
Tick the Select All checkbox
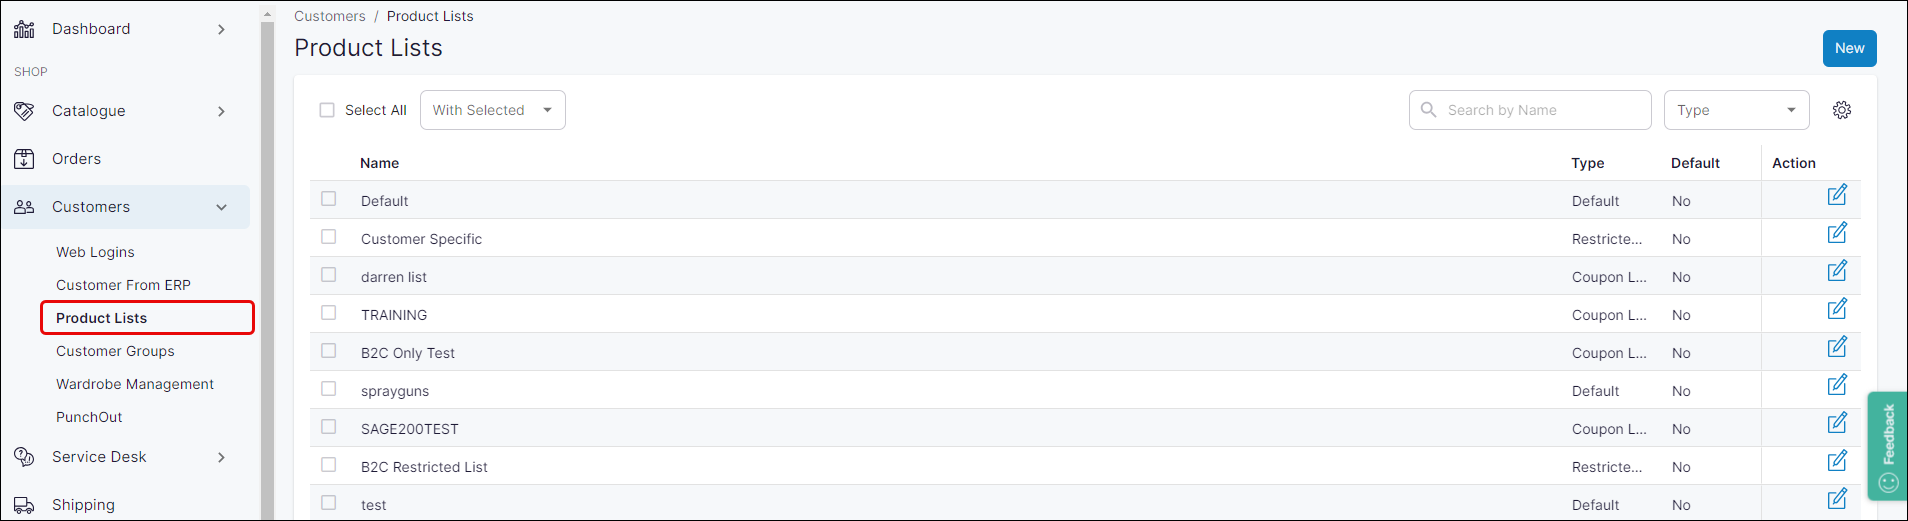pos(327,110)
